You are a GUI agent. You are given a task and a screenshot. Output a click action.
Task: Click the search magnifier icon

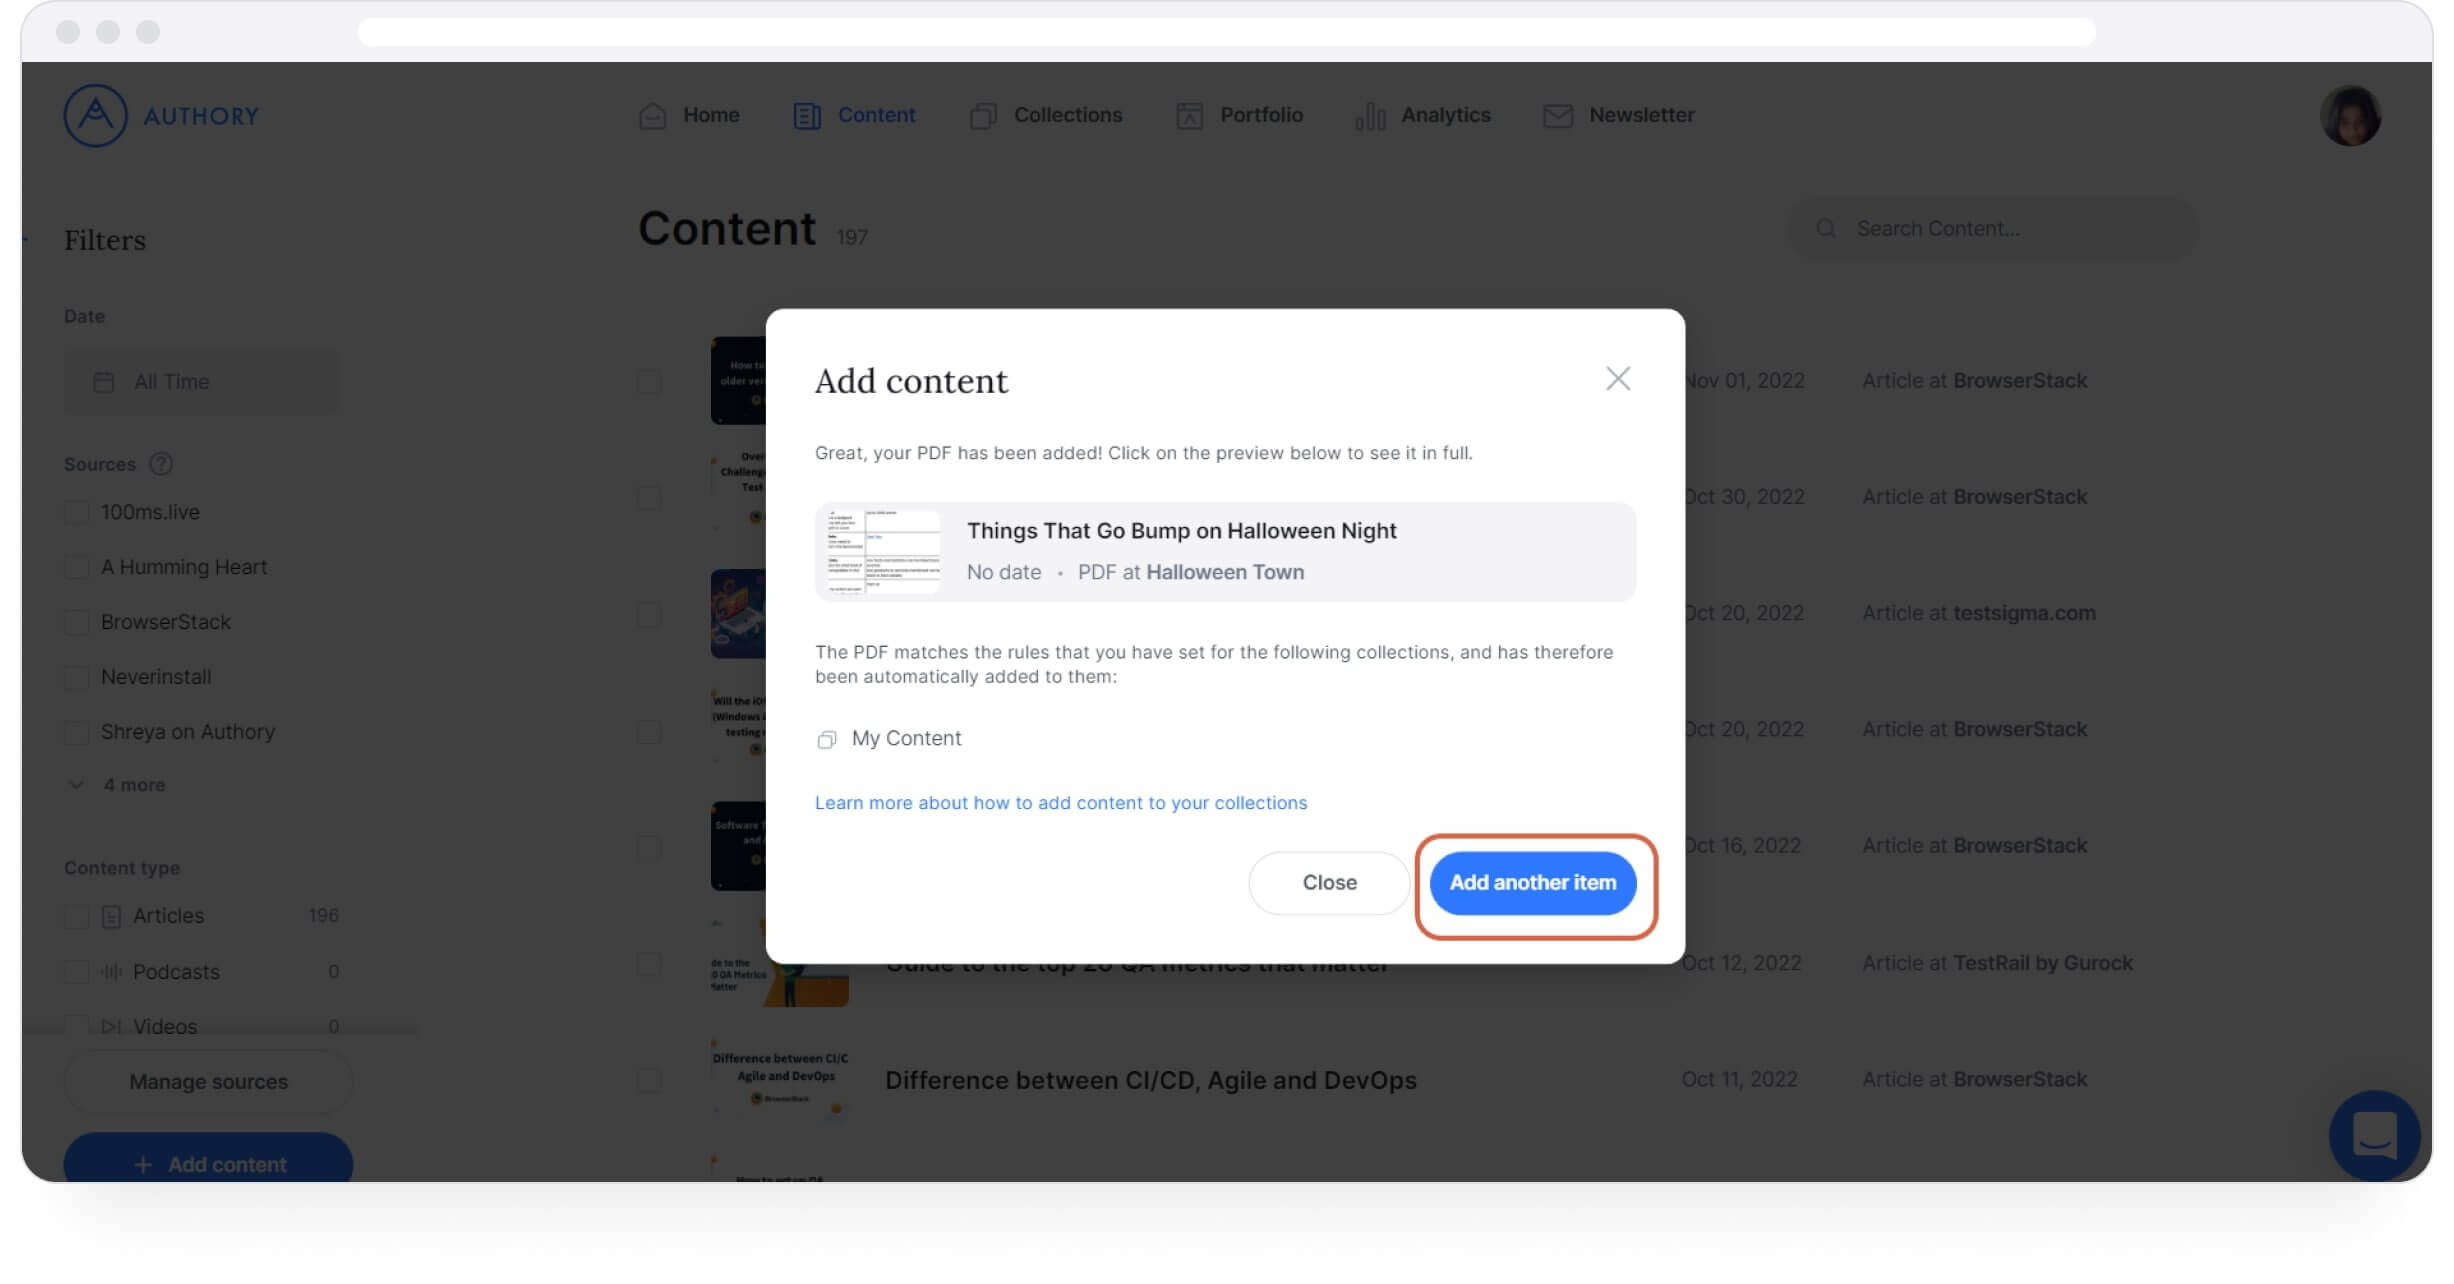point(1827,228)
